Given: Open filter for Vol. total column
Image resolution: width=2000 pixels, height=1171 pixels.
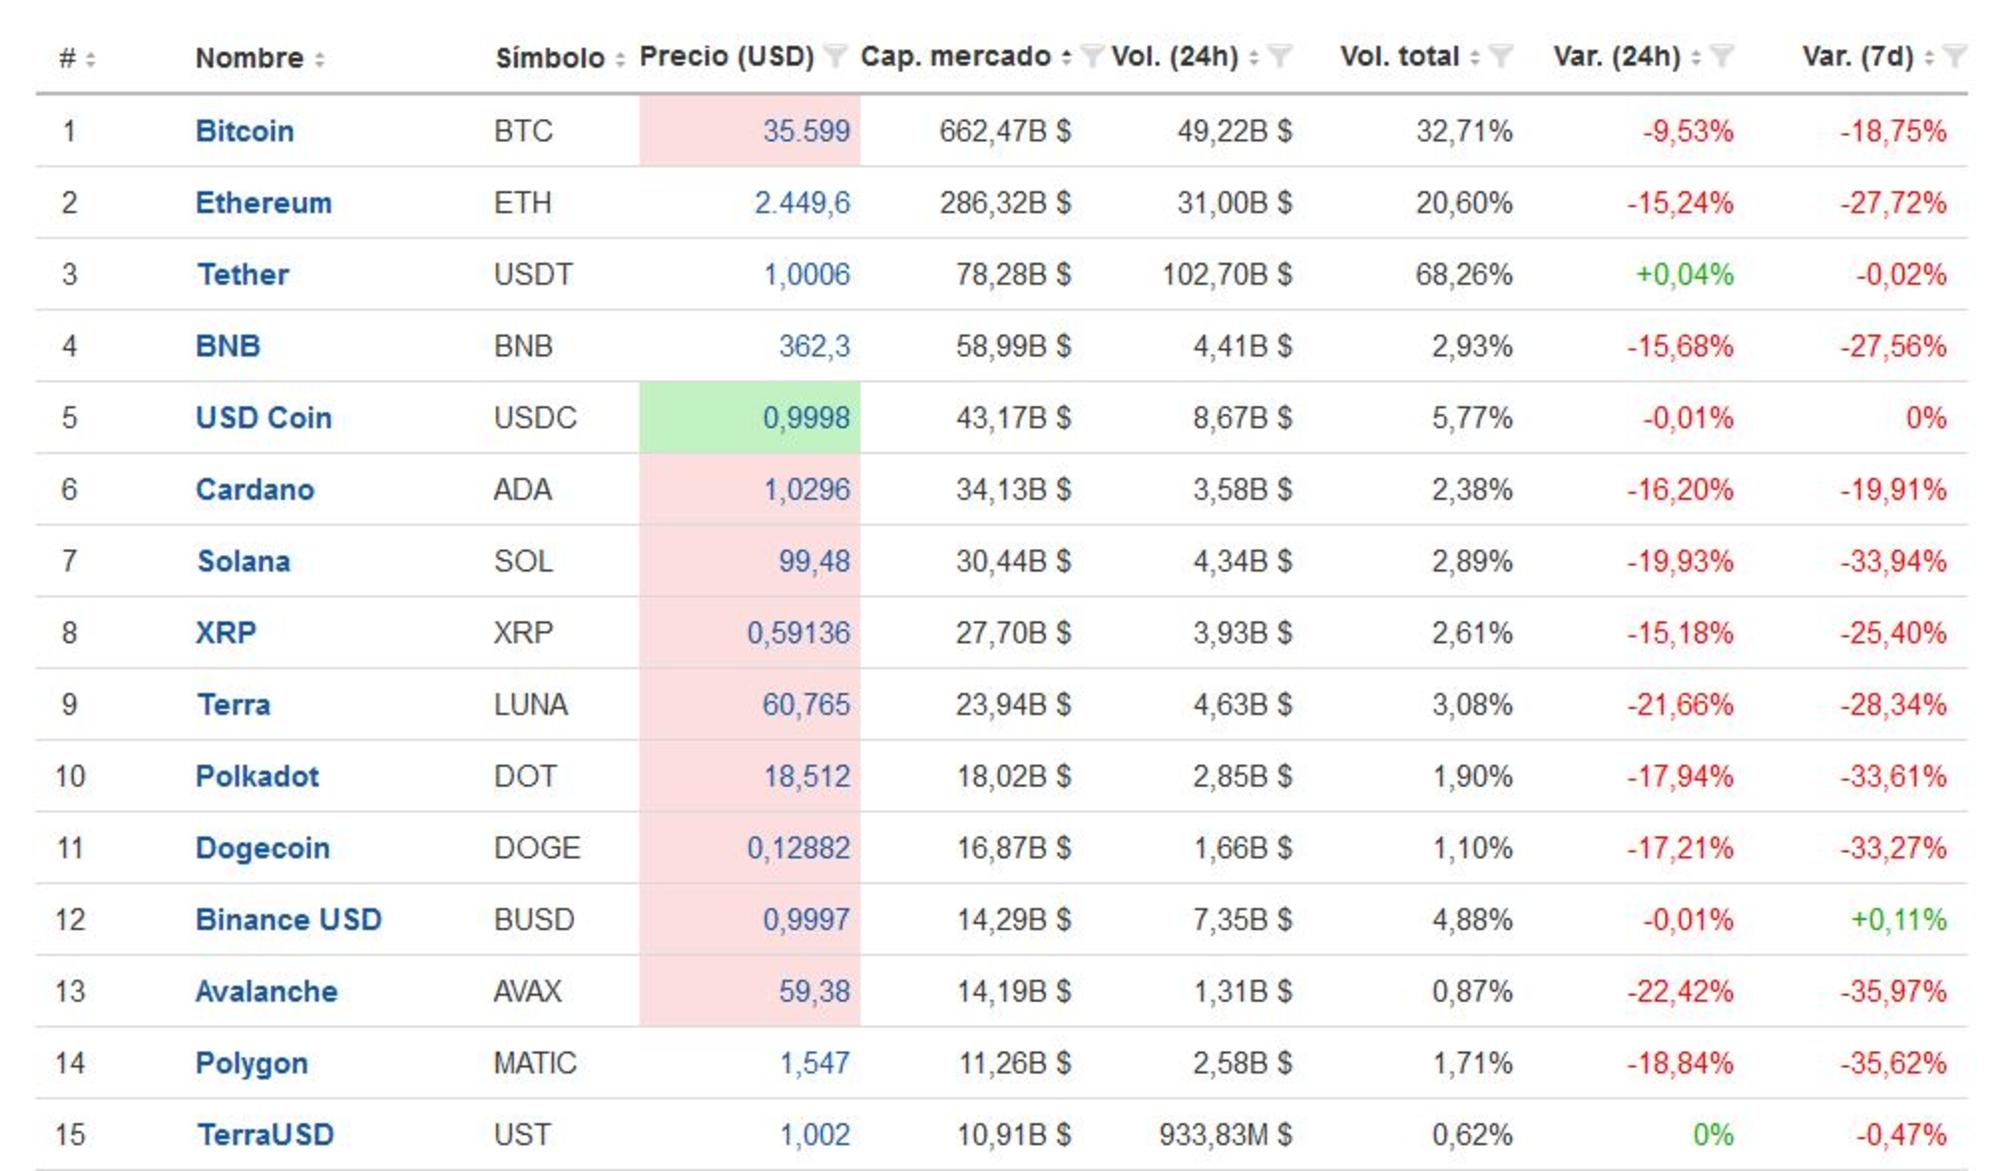Looking at the screenshot, I should coord(1500,57).
